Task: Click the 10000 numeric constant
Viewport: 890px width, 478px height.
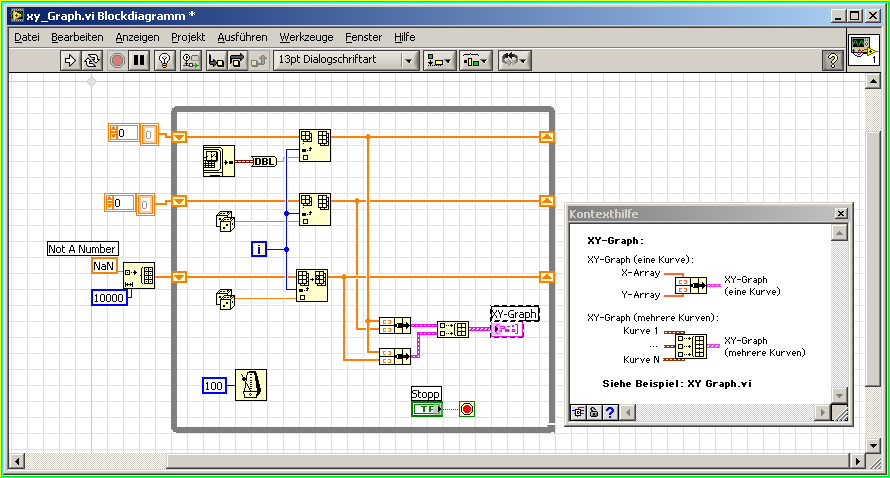Action: click(x=109, y=298)
